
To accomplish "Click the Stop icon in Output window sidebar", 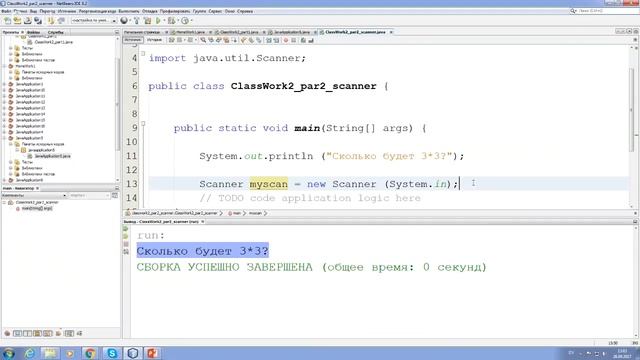I will point(126,244).
